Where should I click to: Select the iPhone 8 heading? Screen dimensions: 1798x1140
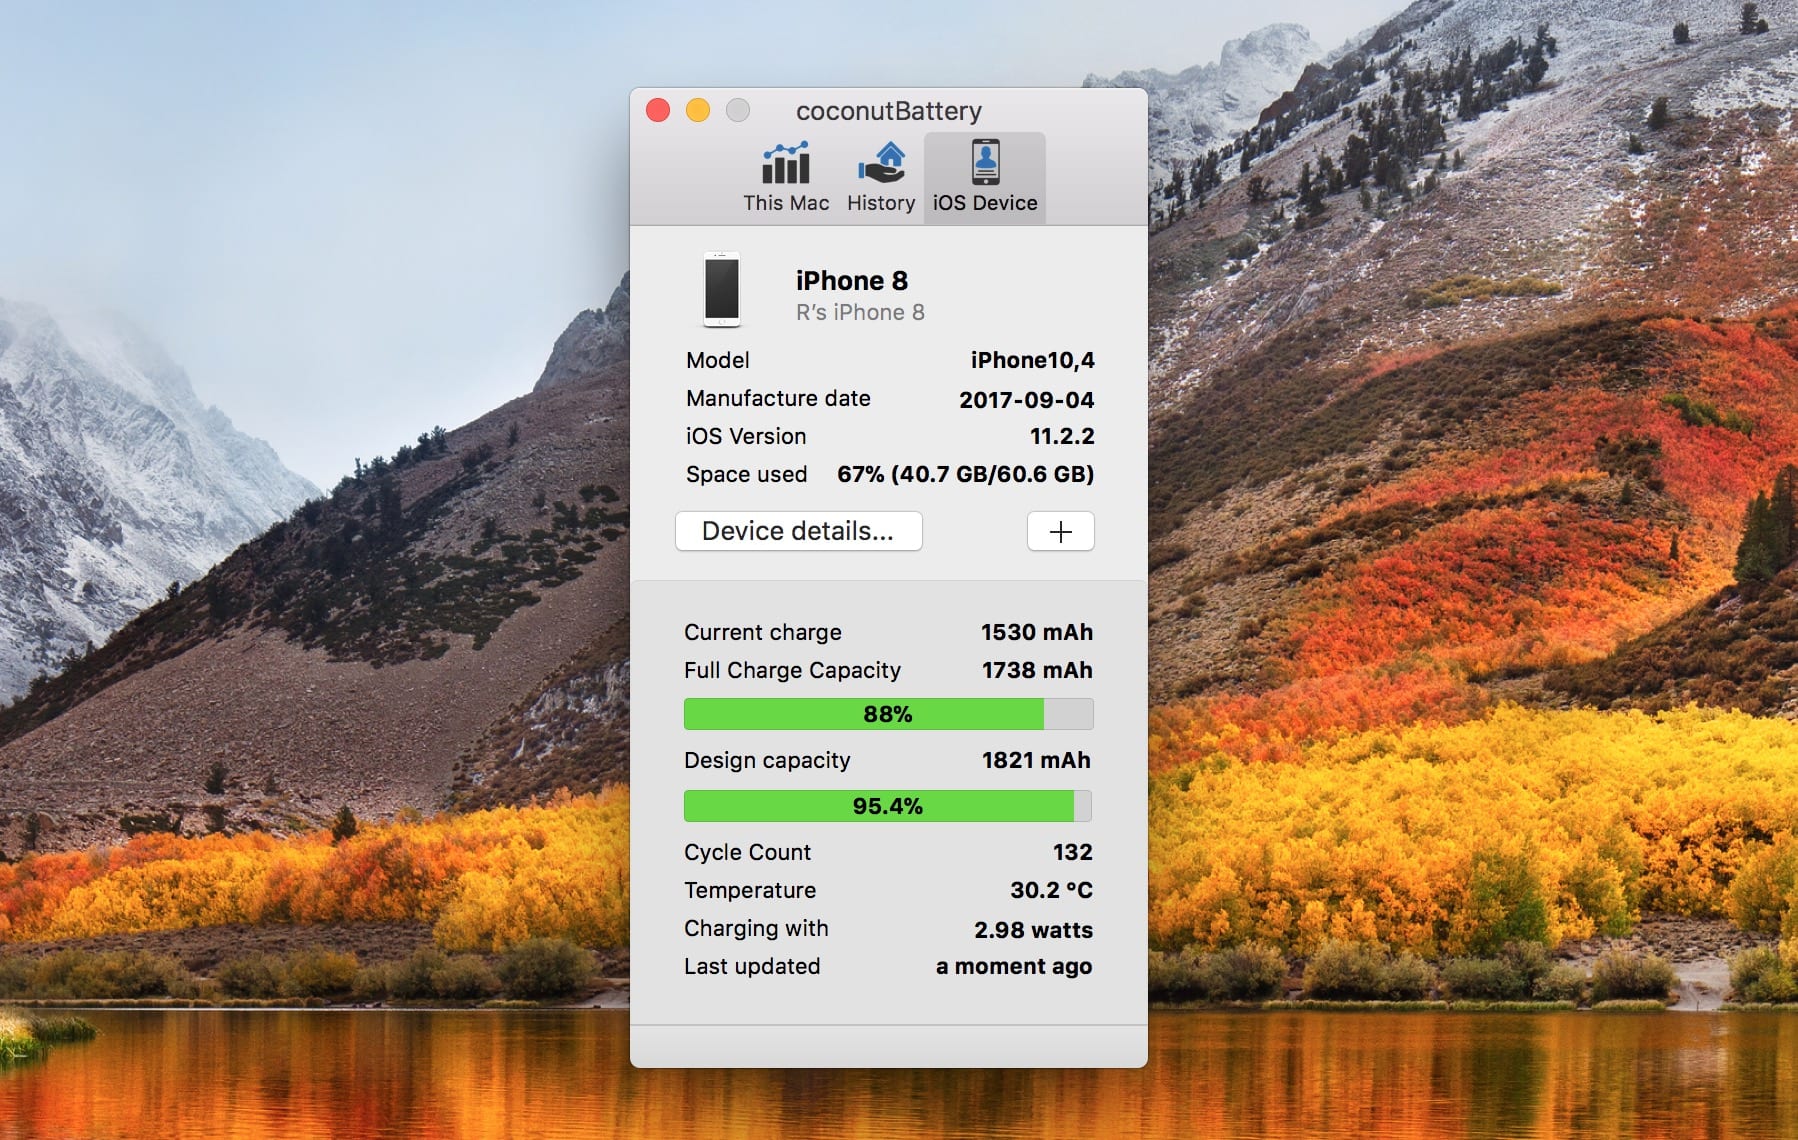click(852, 281)
